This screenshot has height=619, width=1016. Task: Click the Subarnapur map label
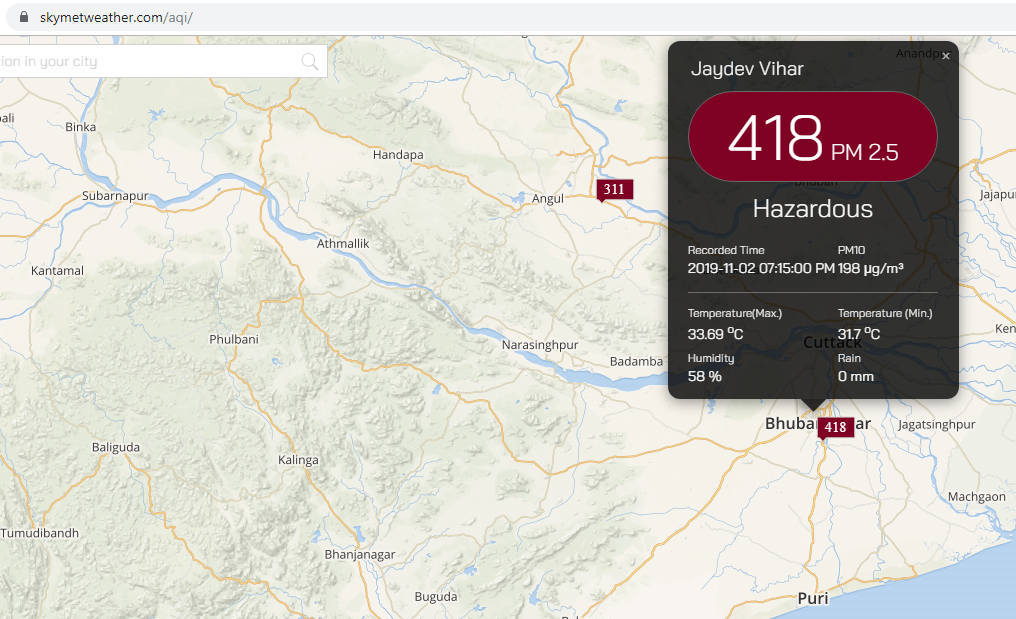point(115,196)
